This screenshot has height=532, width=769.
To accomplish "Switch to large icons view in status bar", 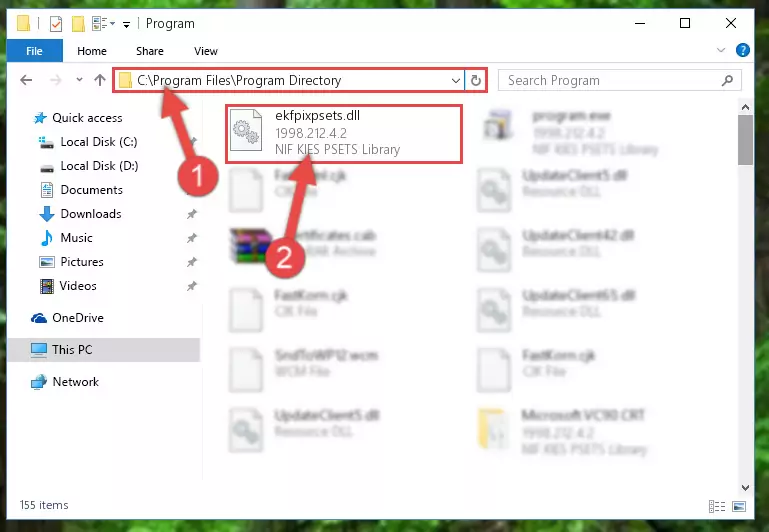I will (739, 506).
